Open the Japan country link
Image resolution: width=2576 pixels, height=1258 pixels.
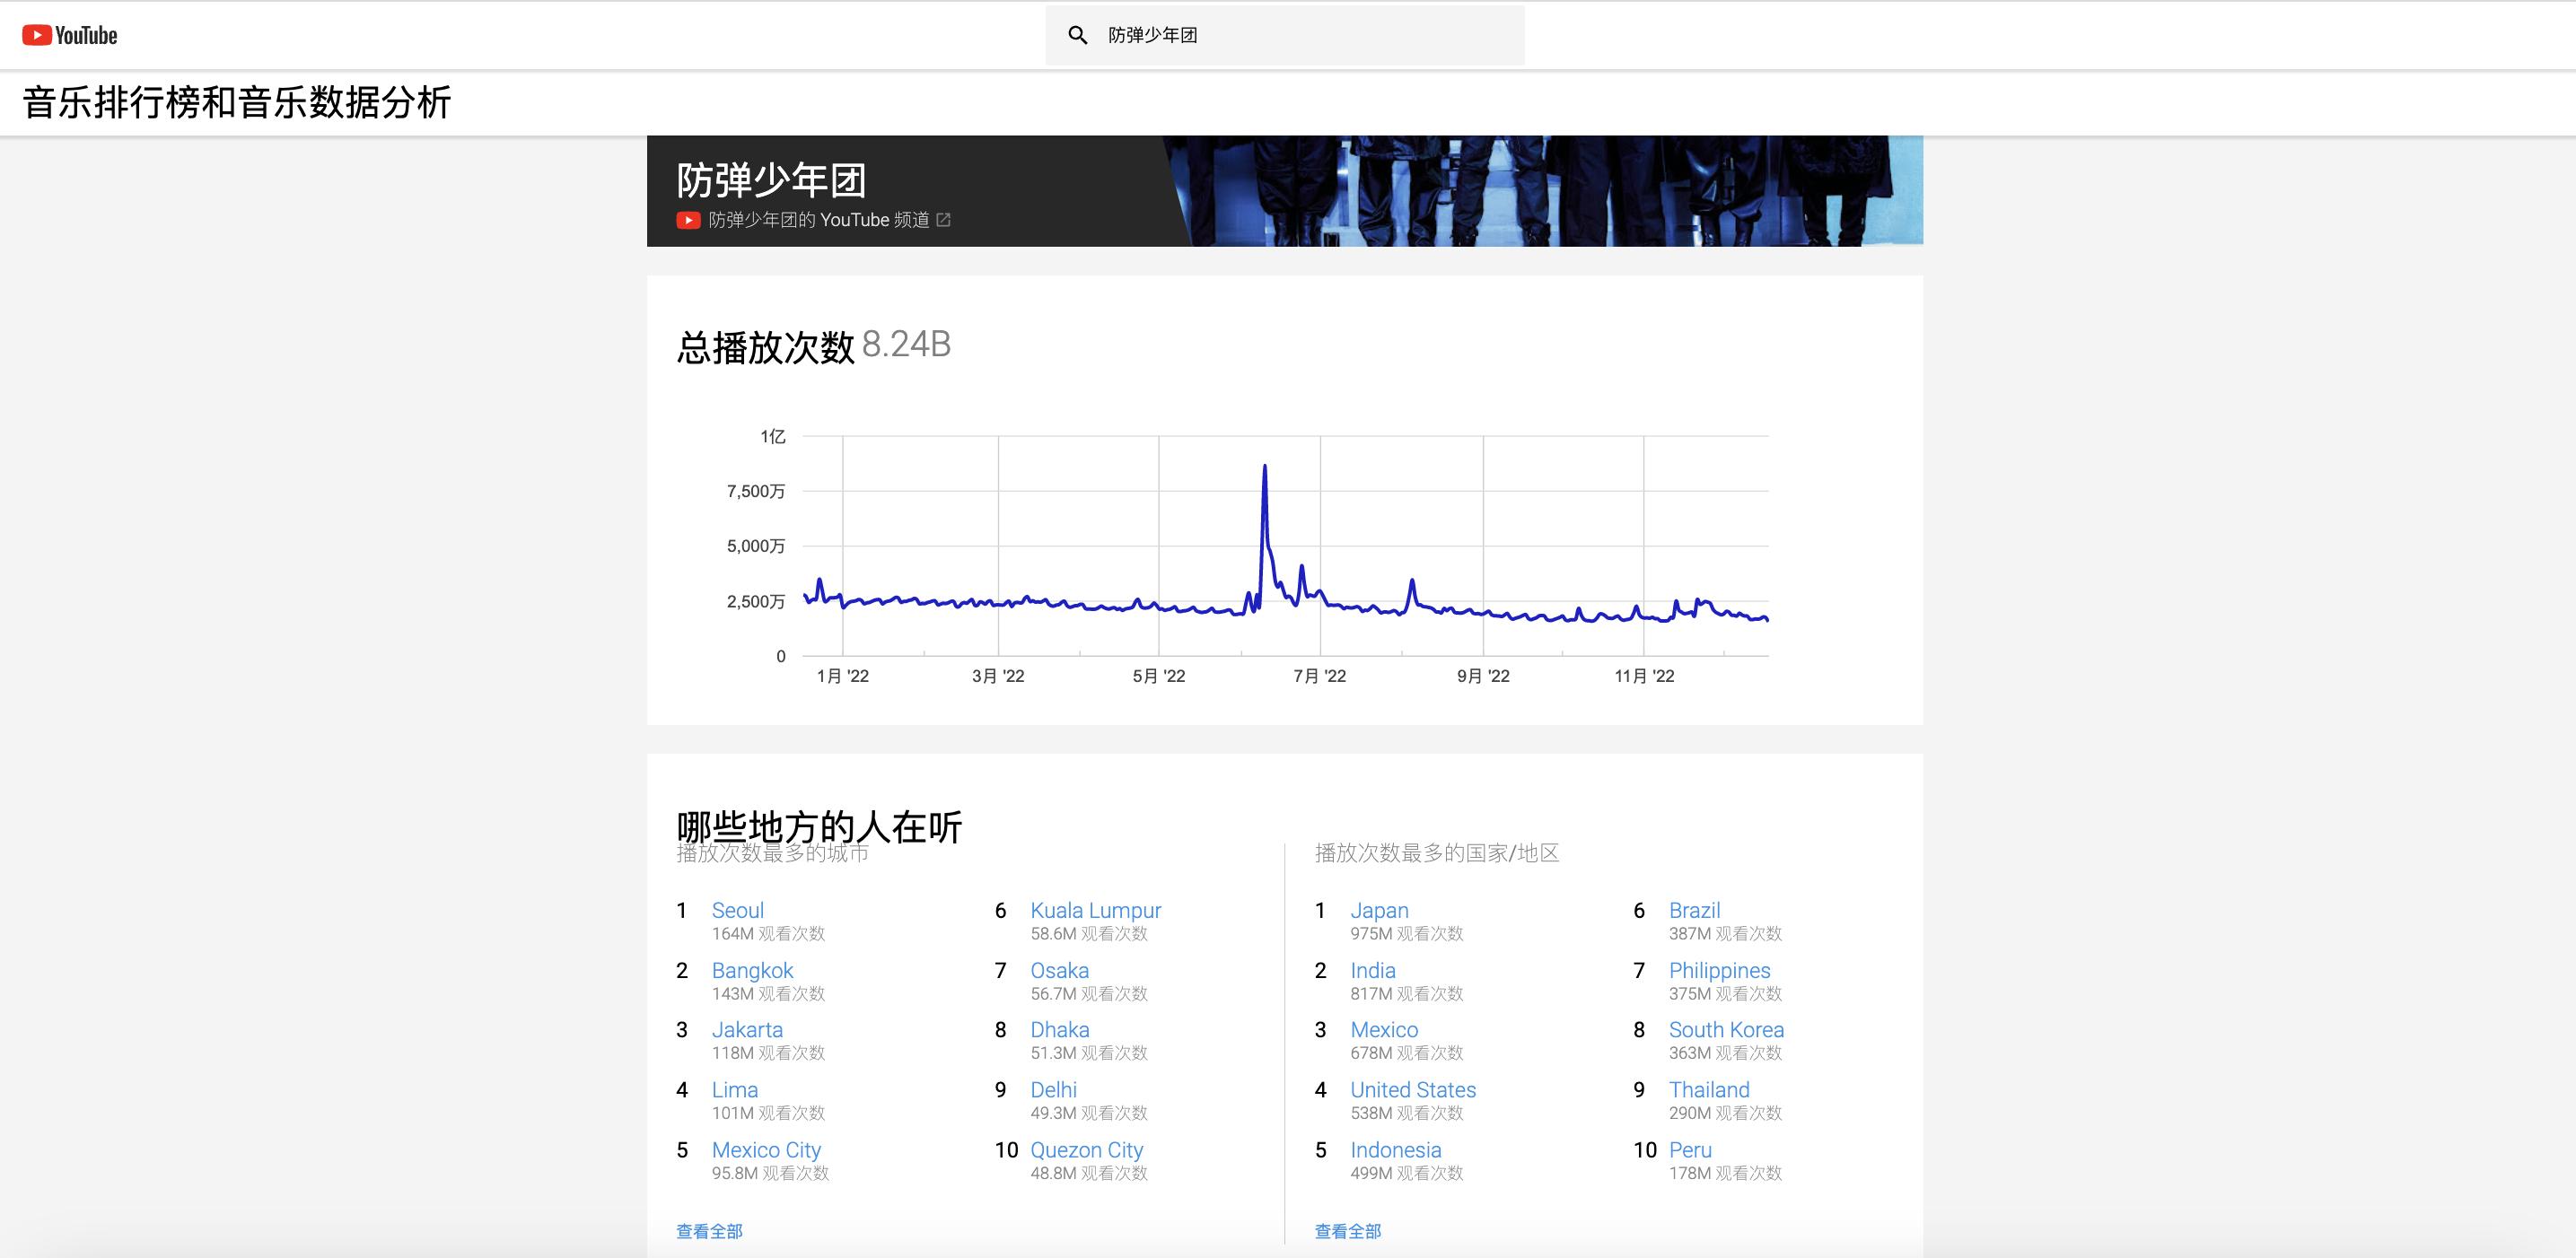click(x=1379, y=910)
